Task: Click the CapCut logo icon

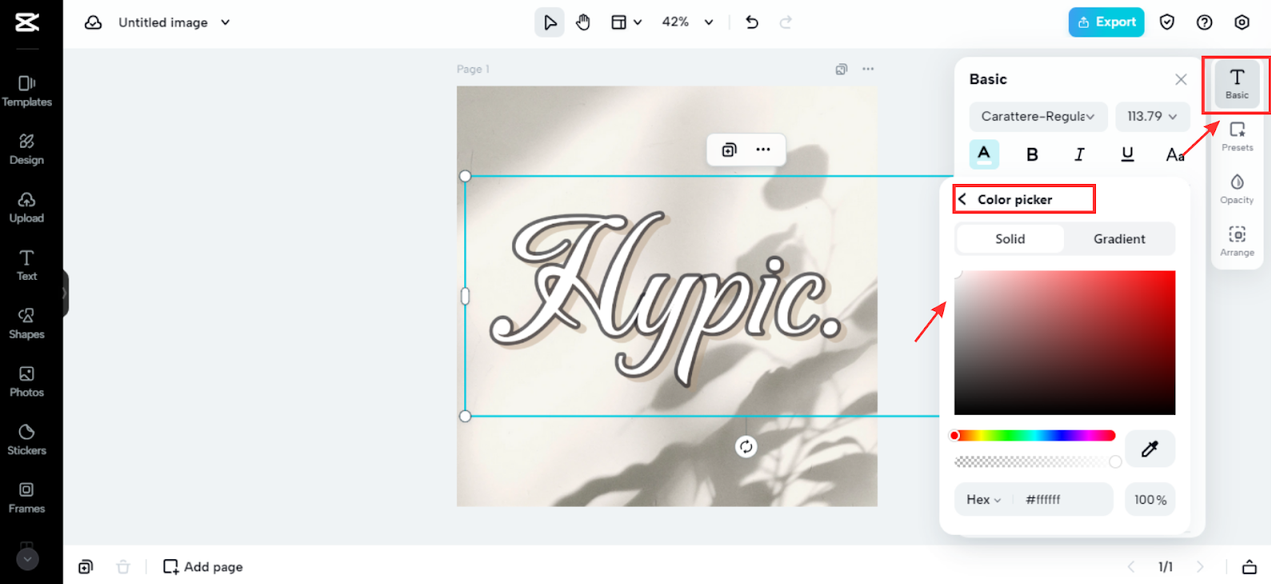Action: click(x=27, y=22)
